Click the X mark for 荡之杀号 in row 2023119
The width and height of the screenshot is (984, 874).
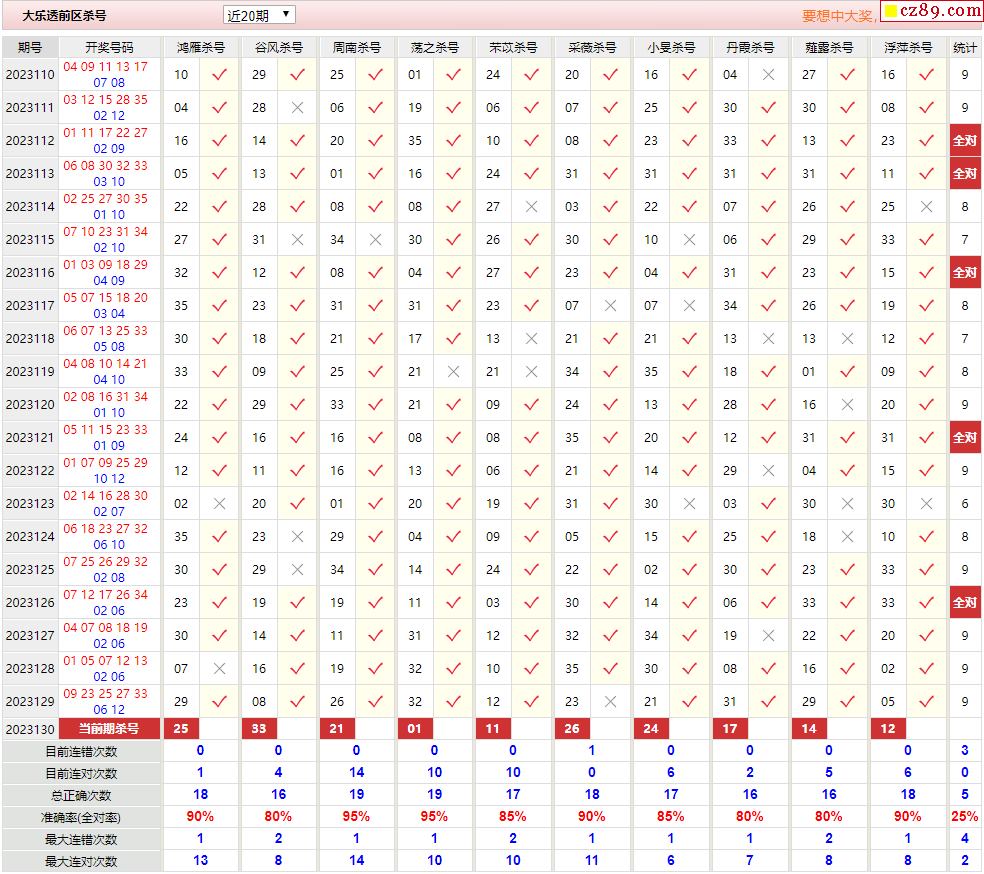[453, 371]
